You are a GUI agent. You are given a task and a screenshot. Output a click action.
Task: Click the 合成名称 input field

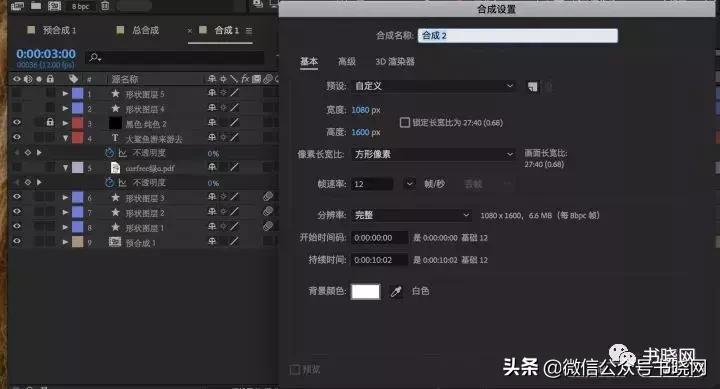518,35
